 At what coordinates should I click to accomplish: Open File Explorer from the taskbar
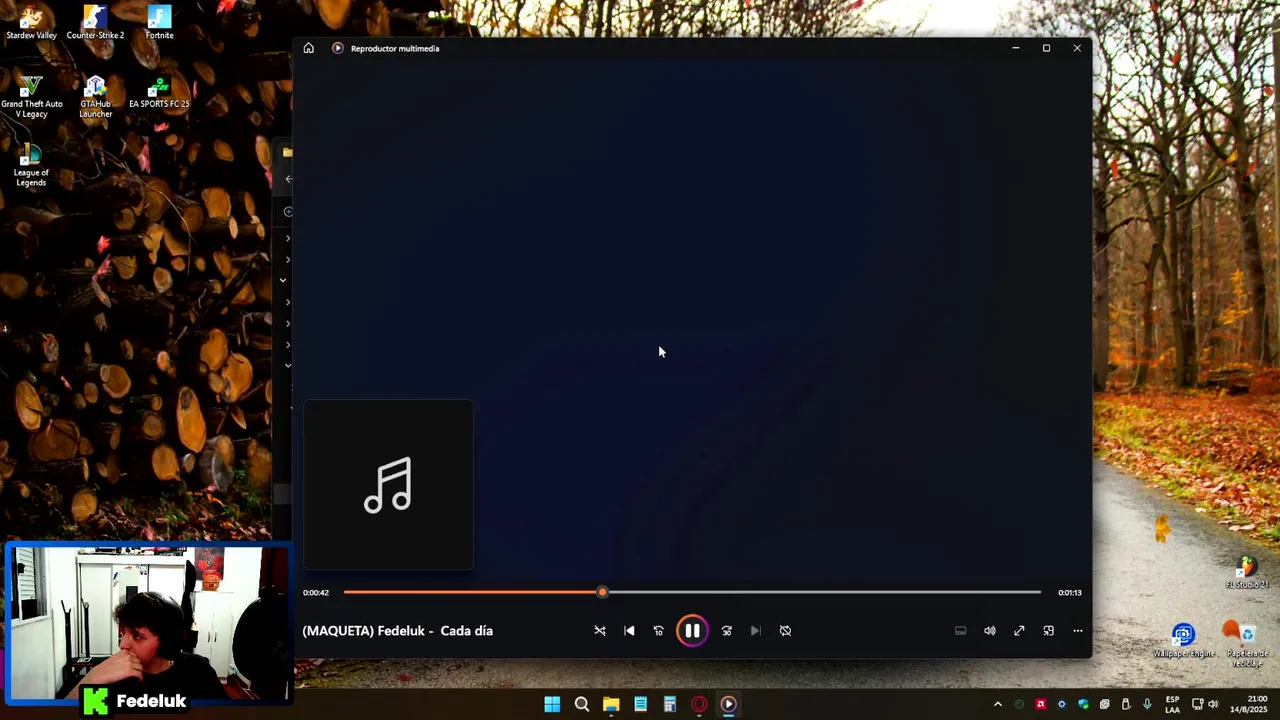[x=611, y=704]
